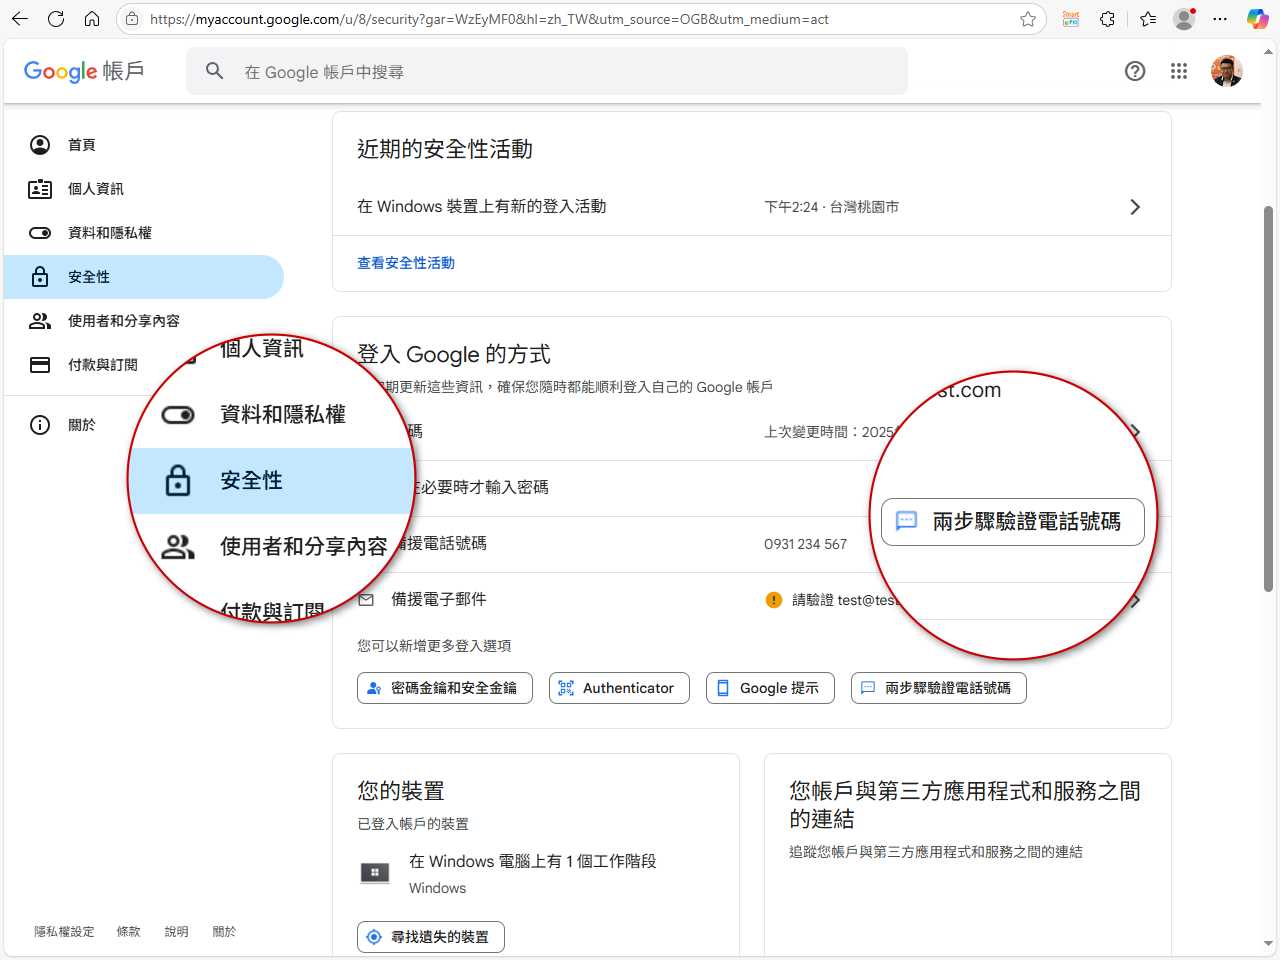Open the browser settings and more menu

coord(1220,19)
